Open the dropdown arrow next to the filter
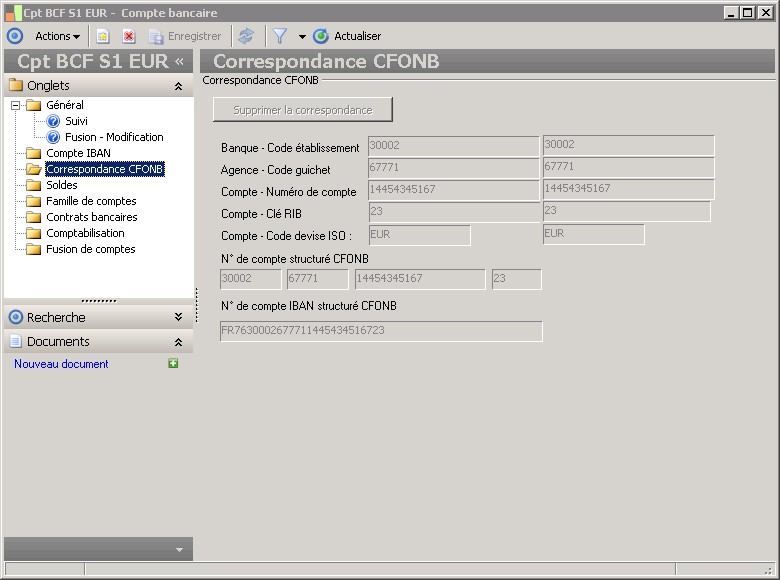Image resolution: width=780 pixels, height=580 pixels. click(302, 37)
